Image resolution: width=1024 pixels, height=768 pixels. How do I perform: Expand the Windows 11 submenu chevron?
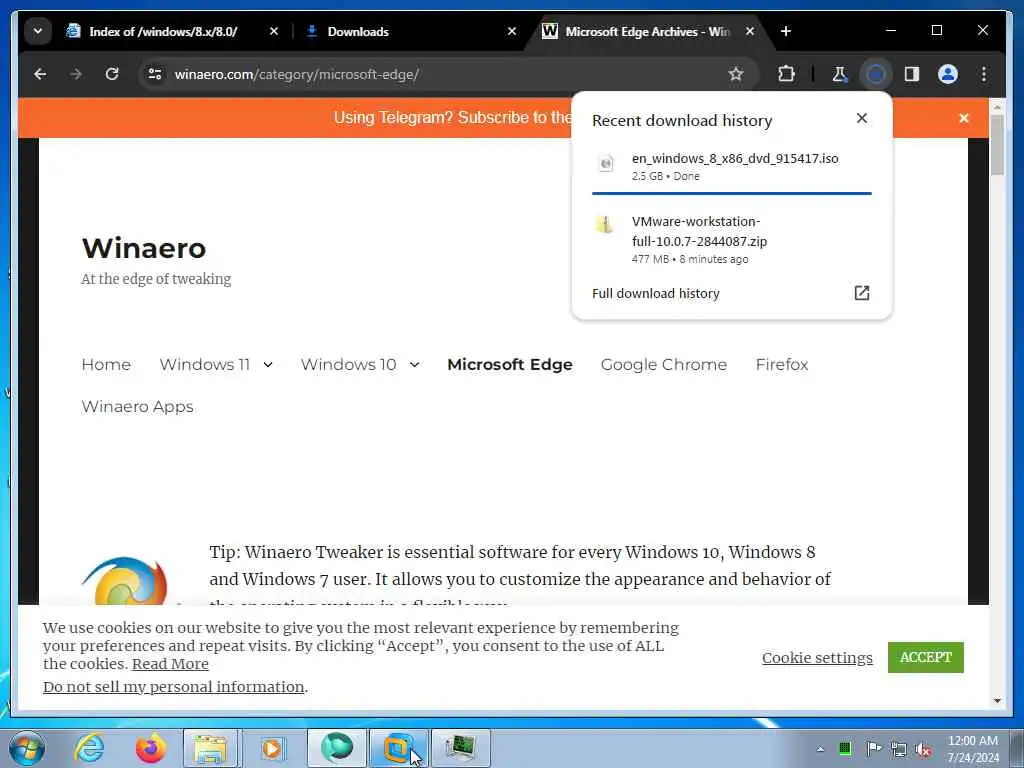click(268, 364)
